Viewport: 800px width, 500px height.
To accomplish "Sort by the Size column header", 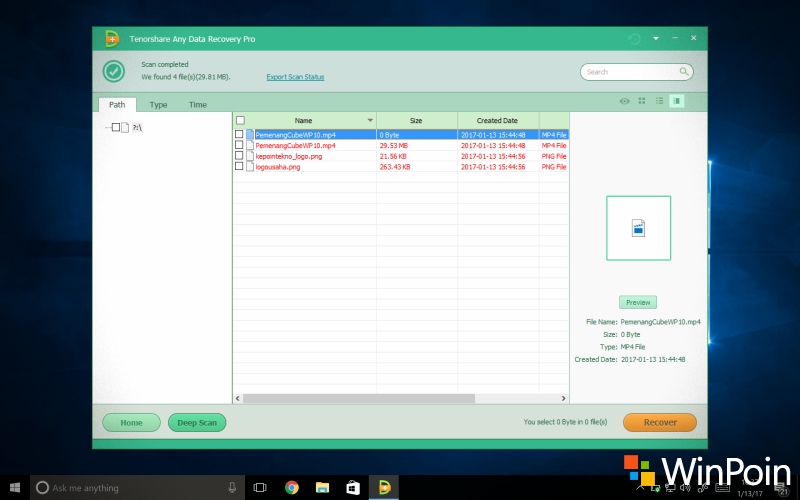I will coord(416,120).
